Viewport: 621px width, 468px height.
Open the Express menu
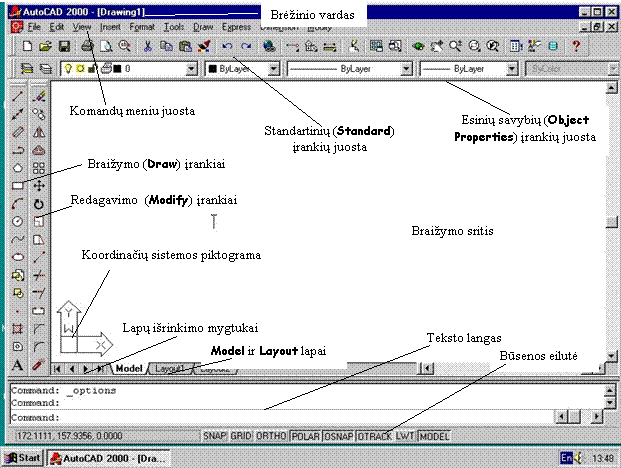236,27
